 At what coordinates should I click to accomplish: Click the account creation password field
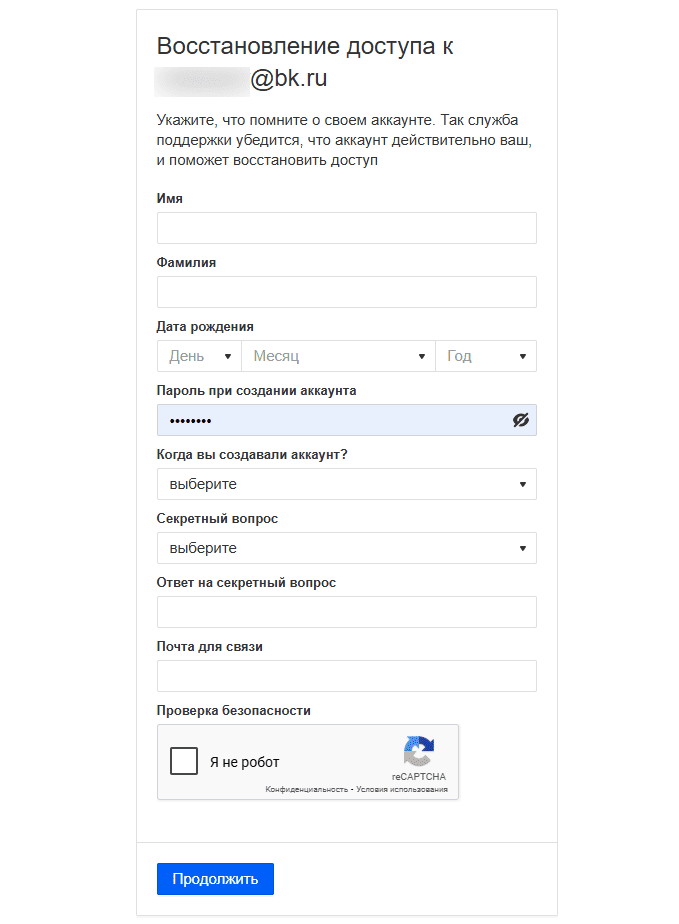point(330,420)
